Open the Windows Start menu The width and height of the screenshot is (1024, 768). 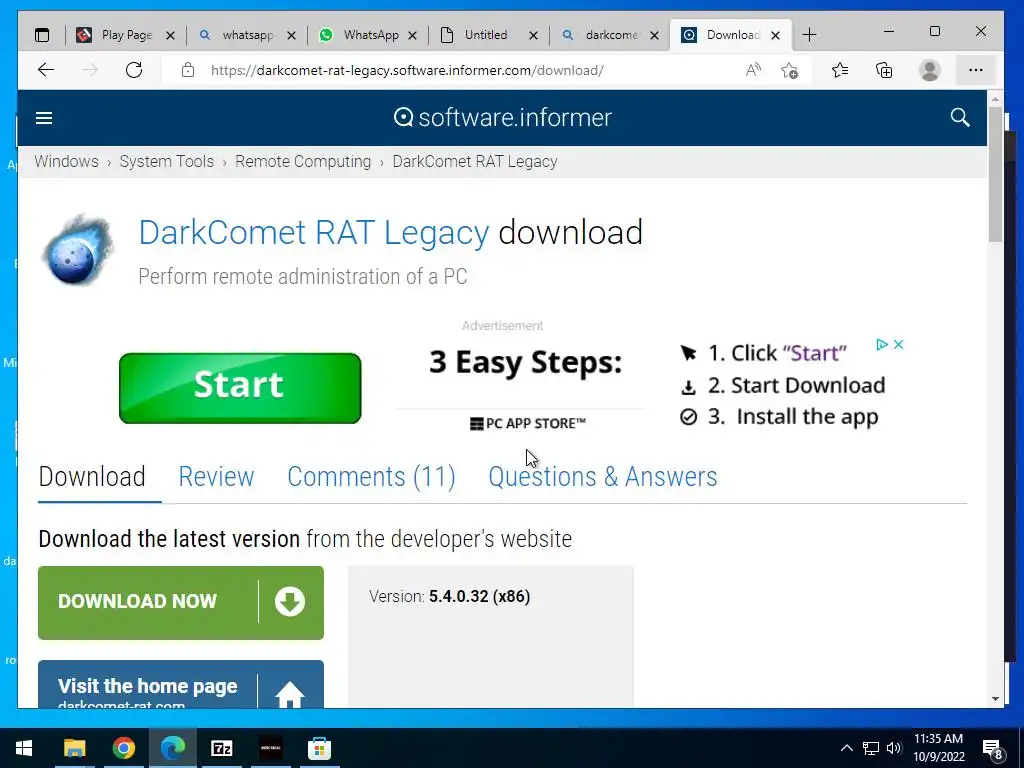[24, 748]
